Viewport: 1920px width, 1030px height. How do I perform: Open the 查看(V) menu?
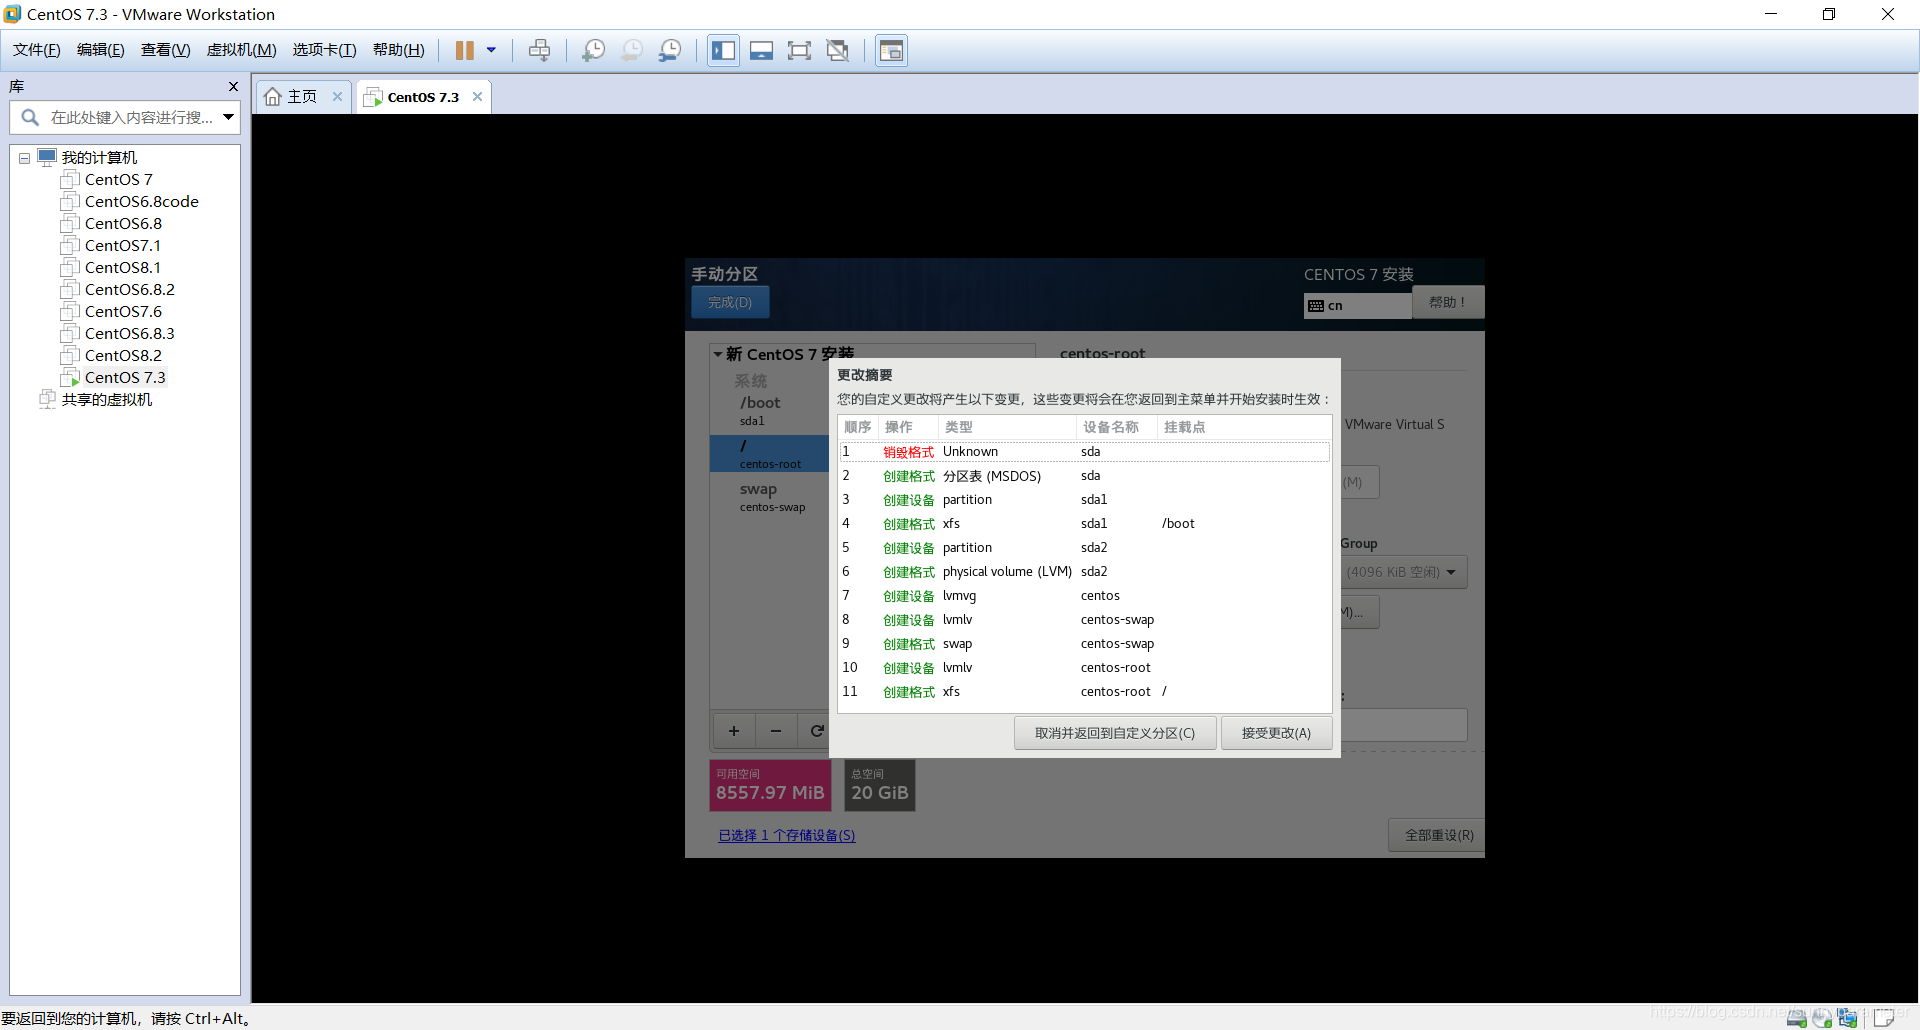tap(165, 50)
